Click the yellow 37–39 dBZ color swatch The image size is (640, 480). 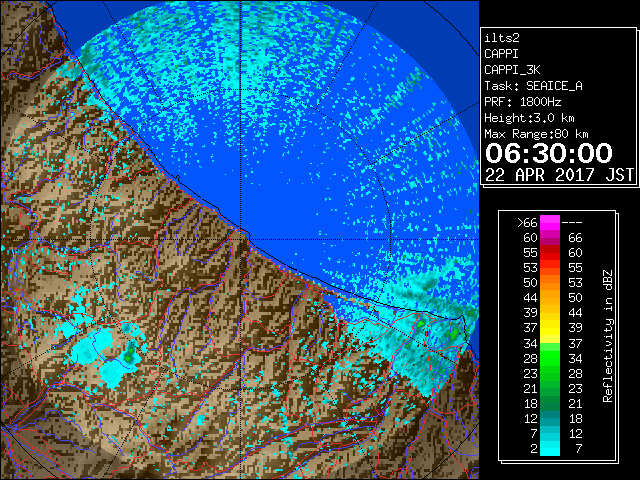(550, 327)
